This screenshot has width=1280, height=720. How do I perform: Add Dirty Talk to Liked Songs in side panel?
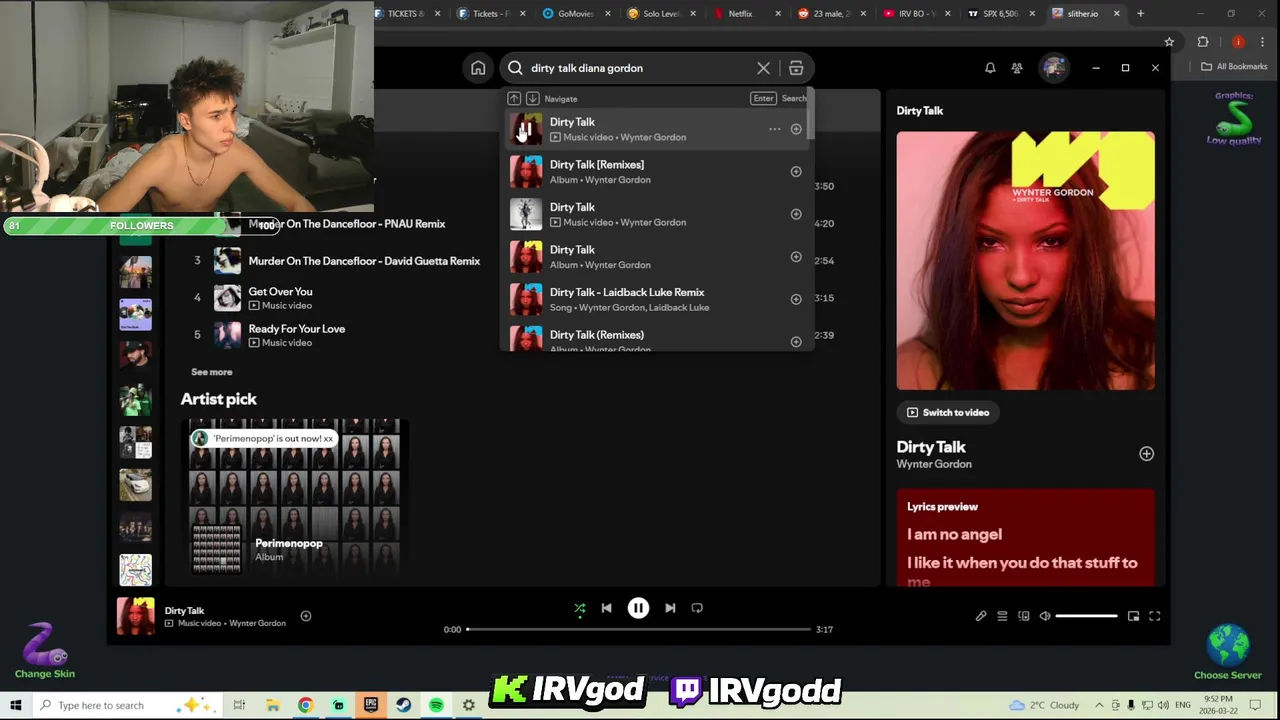click(x=1146, y=454)
